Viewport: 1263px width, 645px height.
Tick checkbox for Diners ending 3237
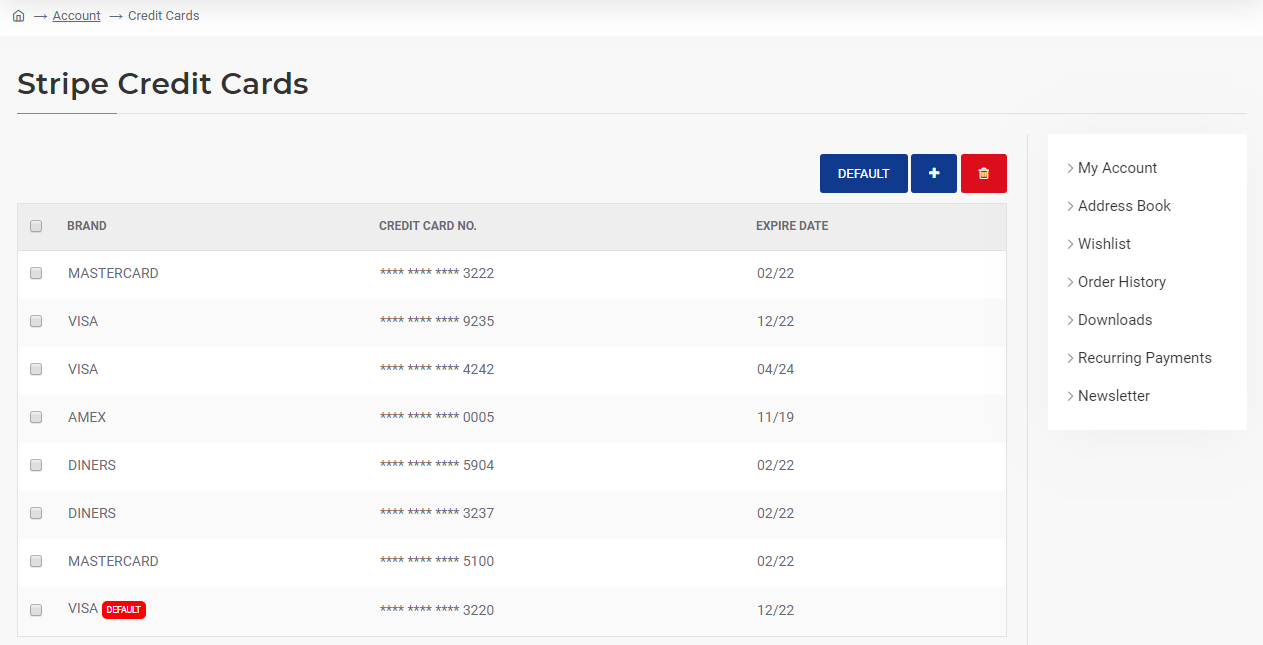tap(36, 513)
